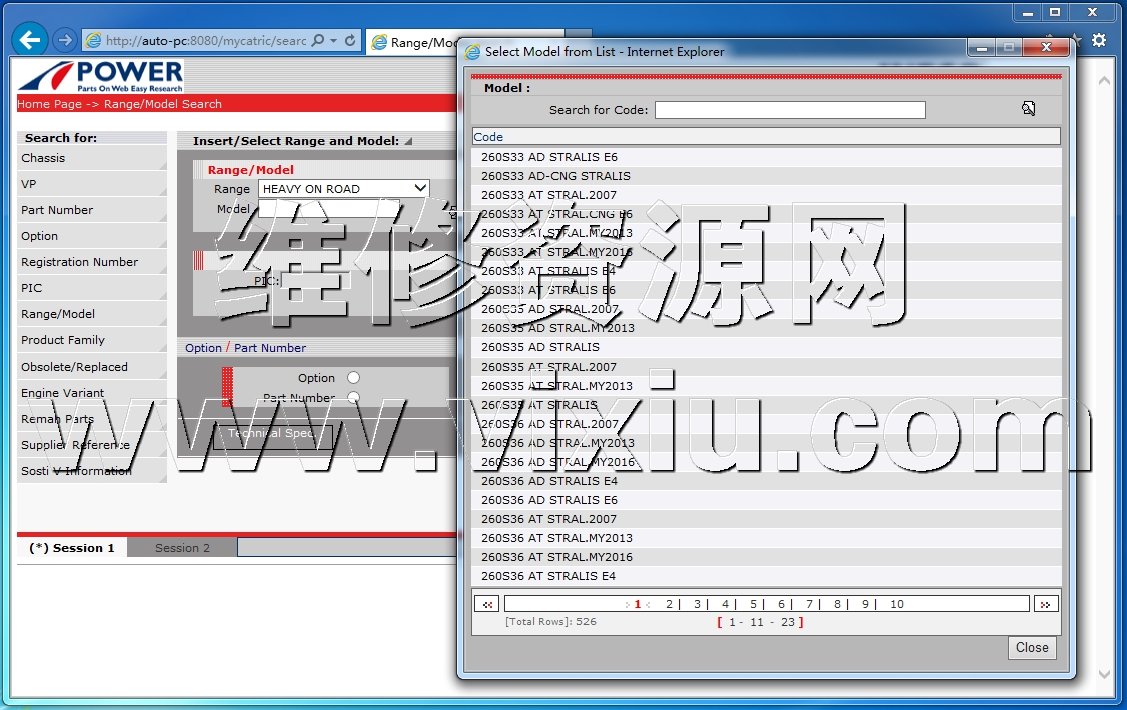Click the POWER logo
The width and height of the screenshot is (1127, 710).
pos(101,76)
